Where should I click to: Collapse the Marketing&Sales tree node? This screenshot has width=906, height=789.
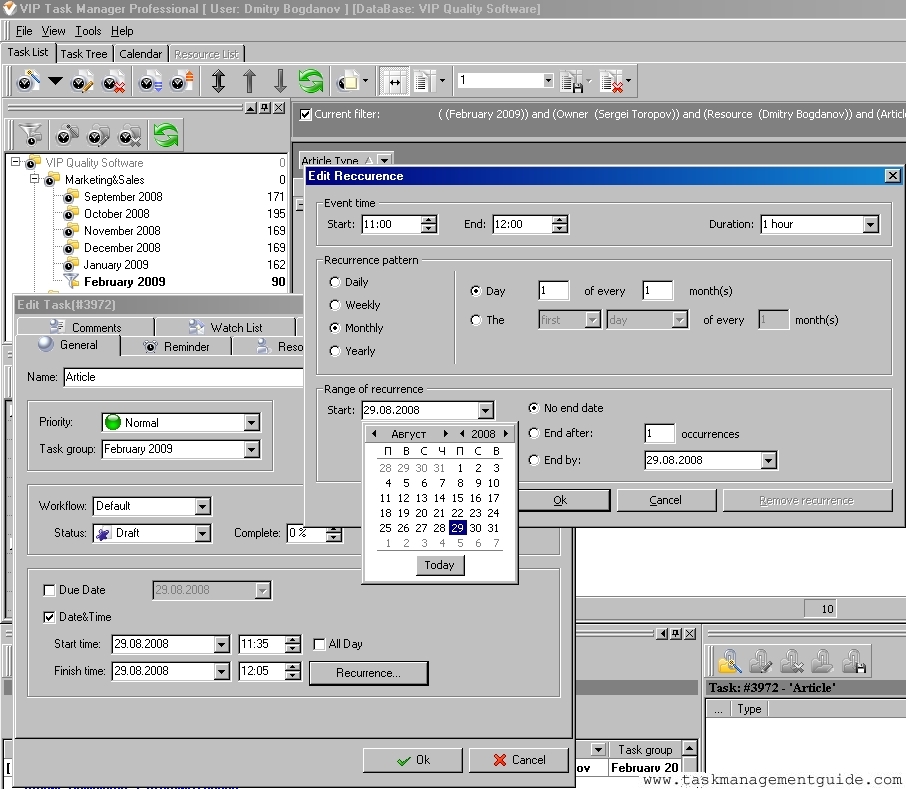[35, 179]
